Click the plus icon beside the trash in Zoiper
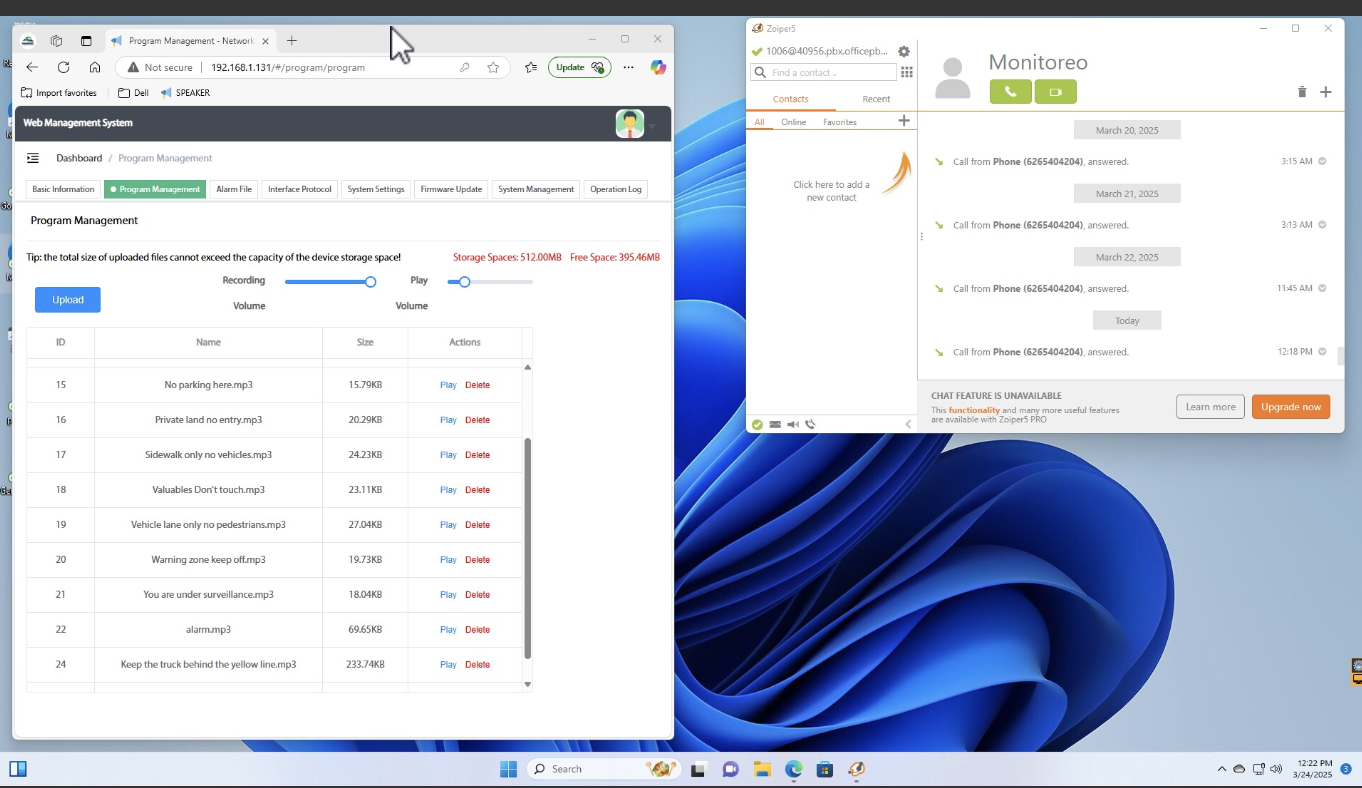This screenshot has width=1362, height=788. coord(1326,92)
